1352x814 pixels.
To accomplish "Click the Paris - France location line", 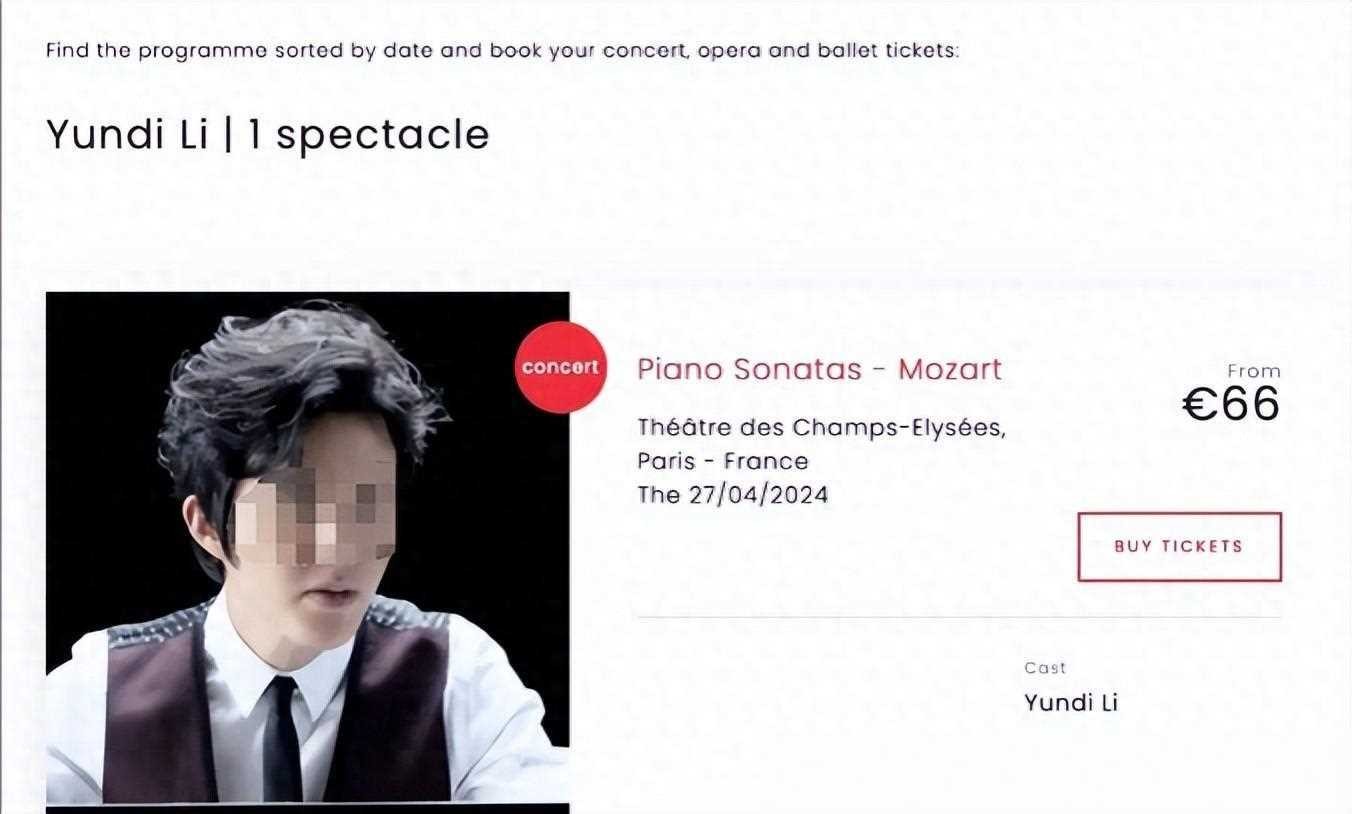I will click(722, 461).
